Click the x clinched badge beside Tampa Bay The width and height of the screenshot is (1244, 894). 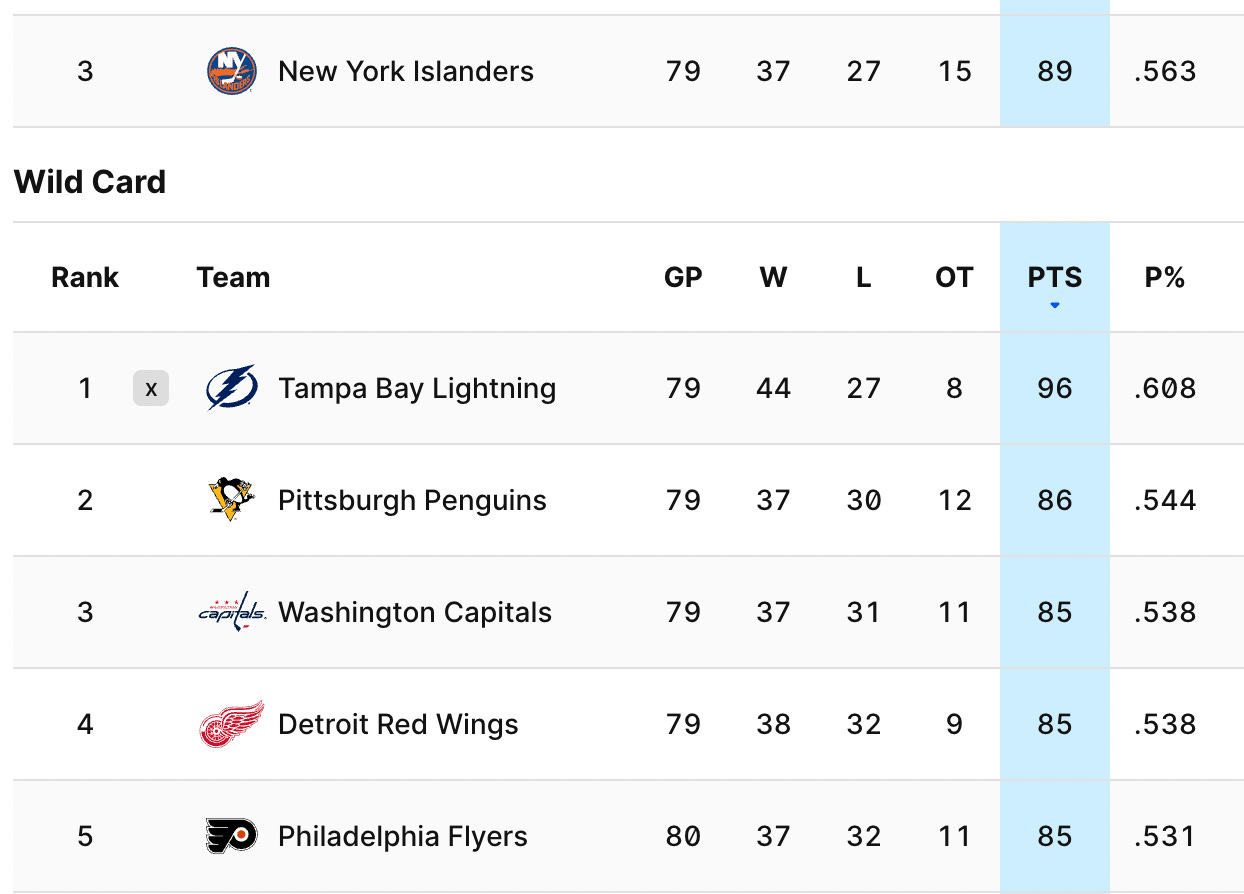[151, 388]
